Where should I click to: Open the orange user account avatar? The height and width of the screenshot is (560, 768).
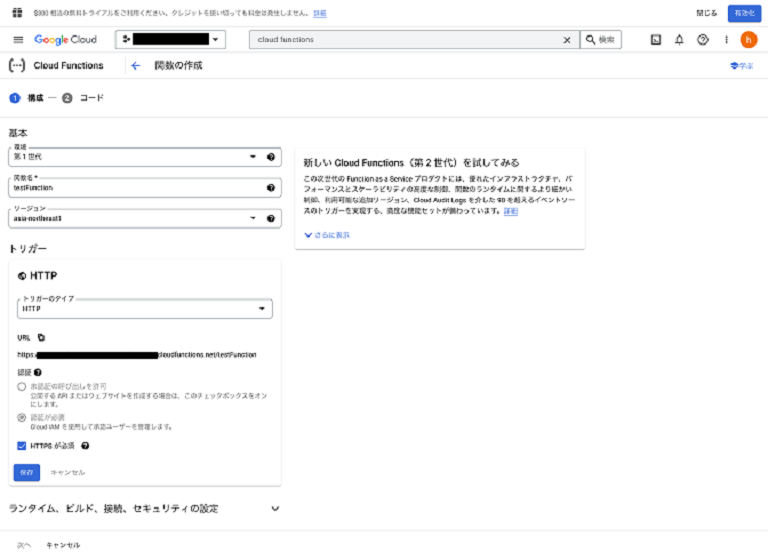pos(748,40)
